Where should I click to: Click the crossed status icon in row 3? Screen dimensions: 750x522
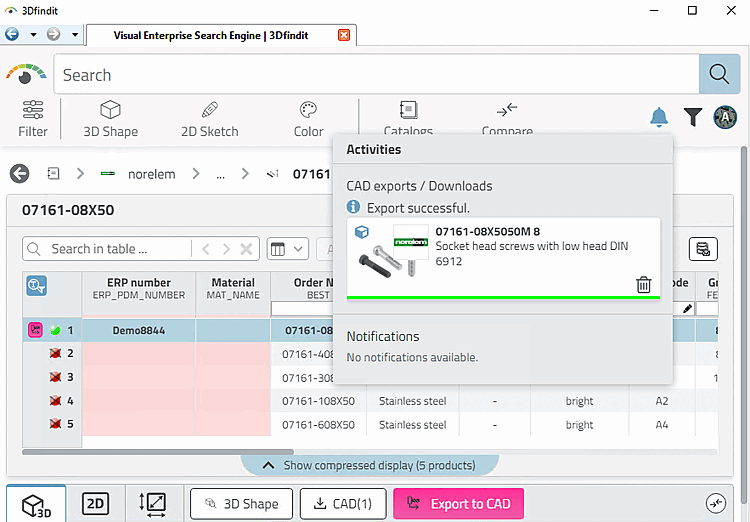[55, 377]
